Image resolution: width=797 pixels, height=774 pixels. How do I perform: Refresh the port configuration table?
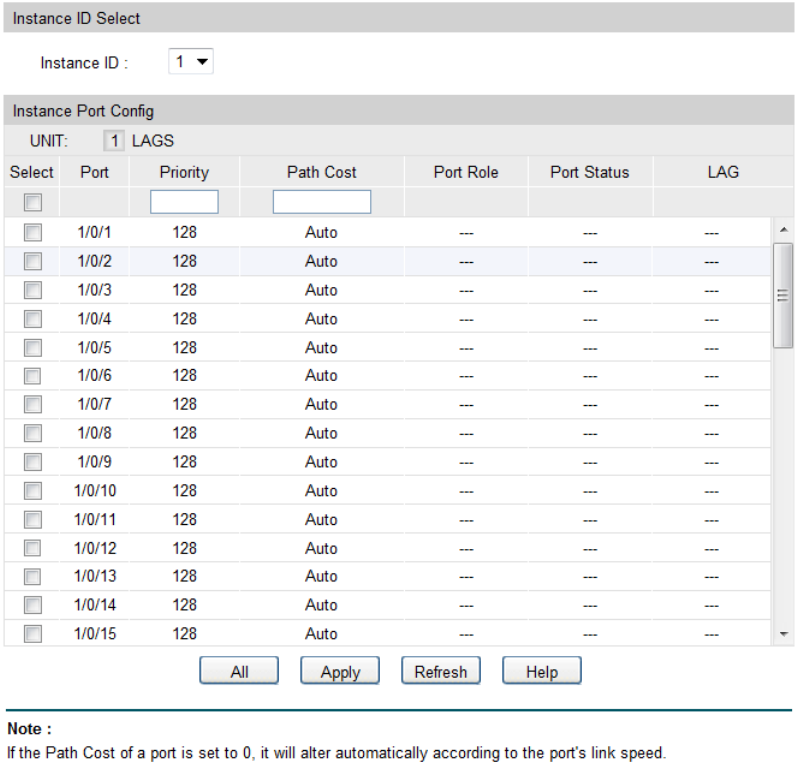[x=441, y=672]
